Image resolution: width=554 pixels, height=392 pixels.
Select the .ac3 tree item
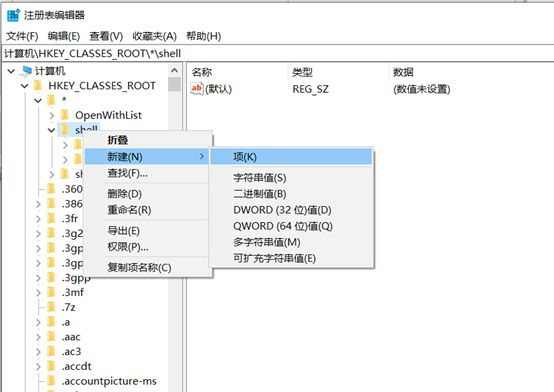[71, 351]
